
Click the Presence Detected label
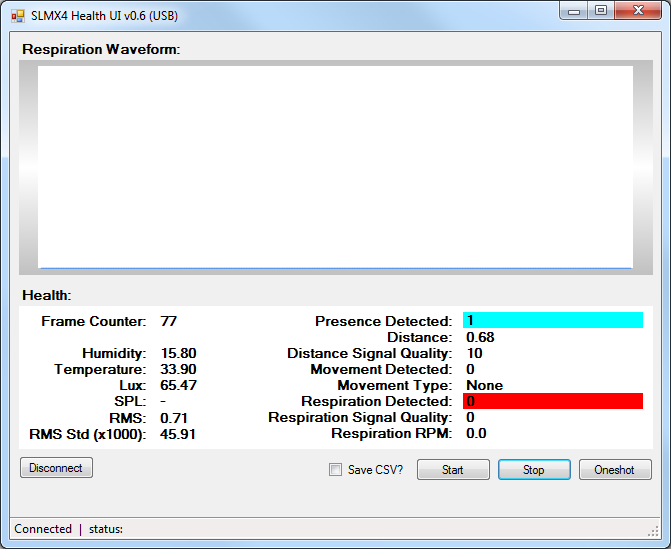383,321
